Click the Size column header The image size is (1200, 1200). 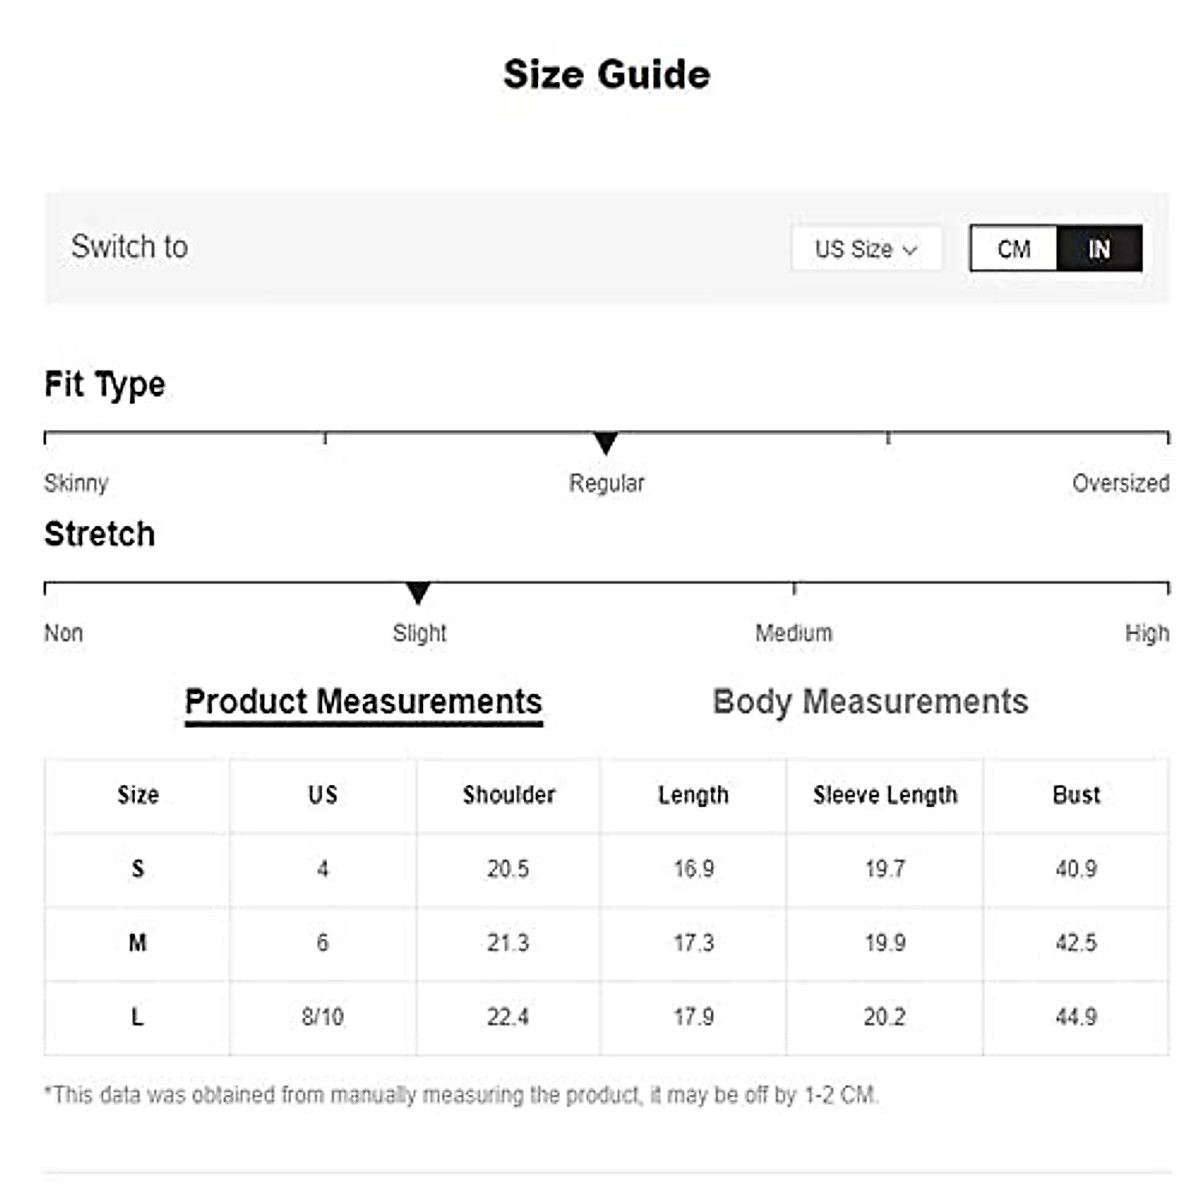138,795
